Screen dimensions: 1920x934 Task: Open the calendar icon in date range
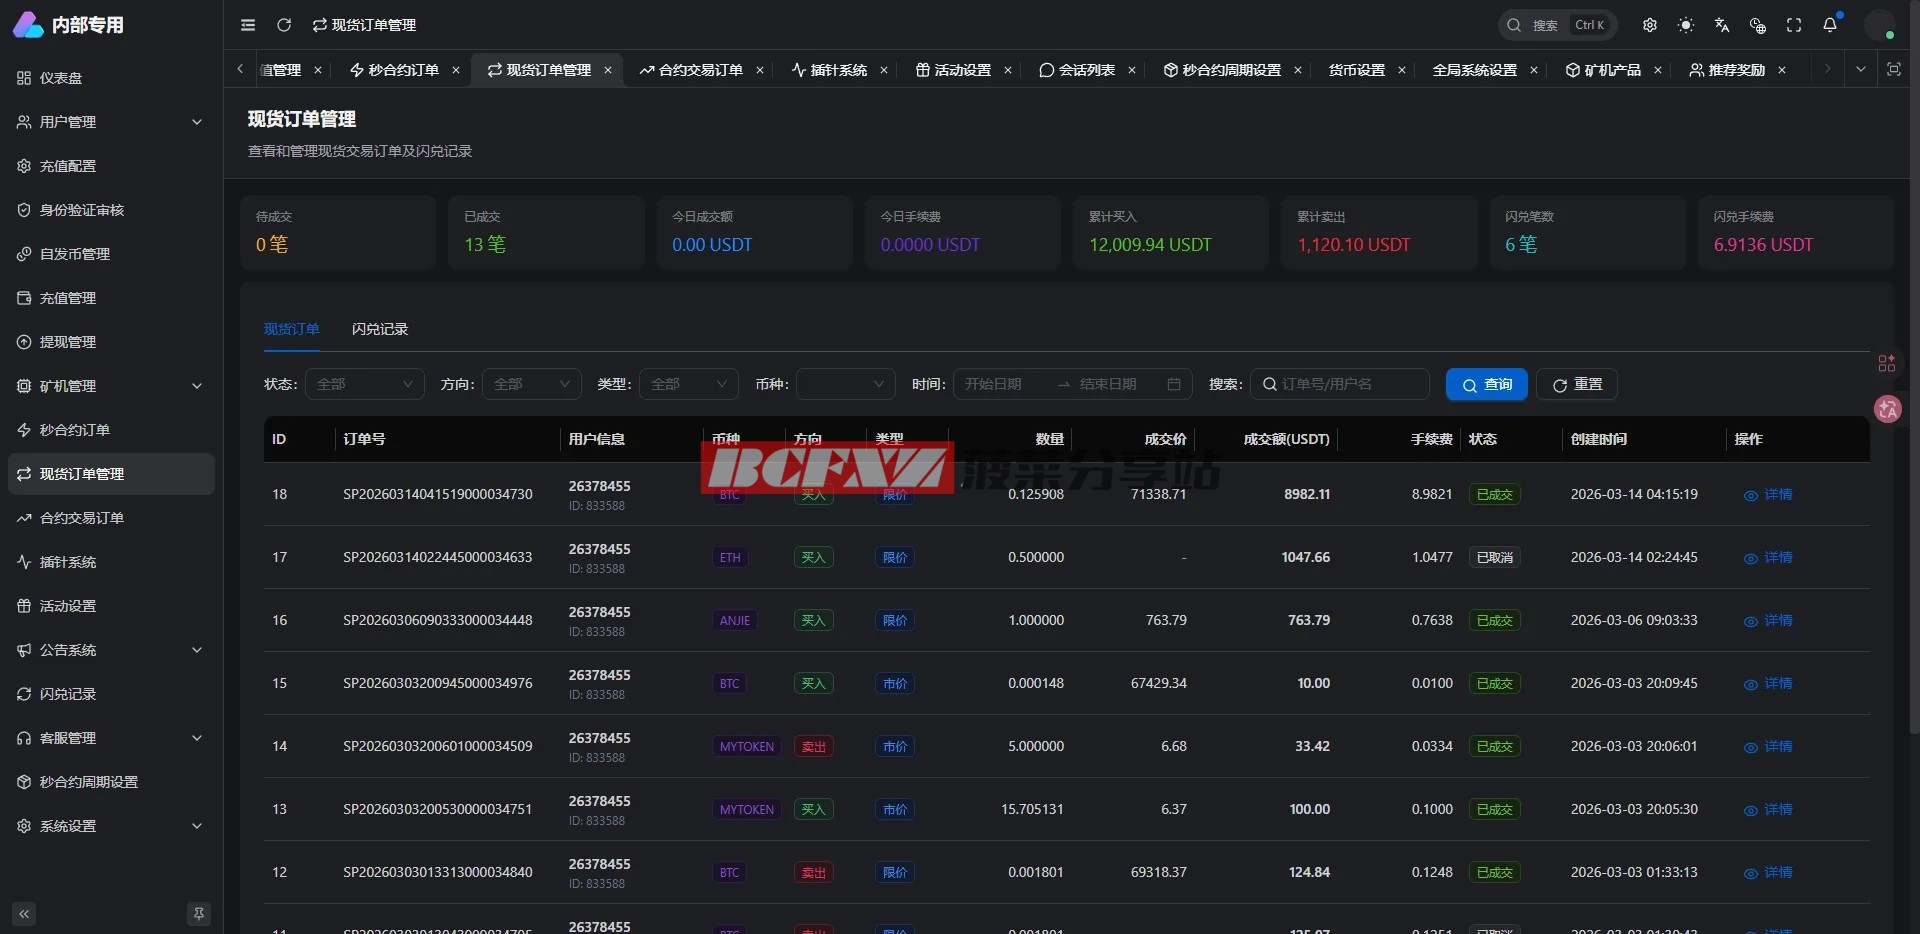pyautogui.click(x=1174, y=384)
